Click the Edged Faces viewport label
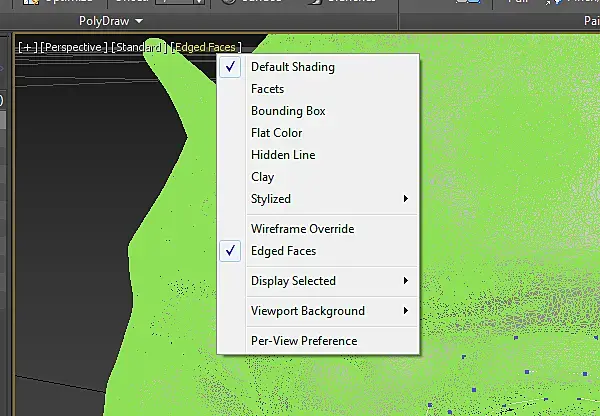Screen dimensions: 600x416 (206, 47)
